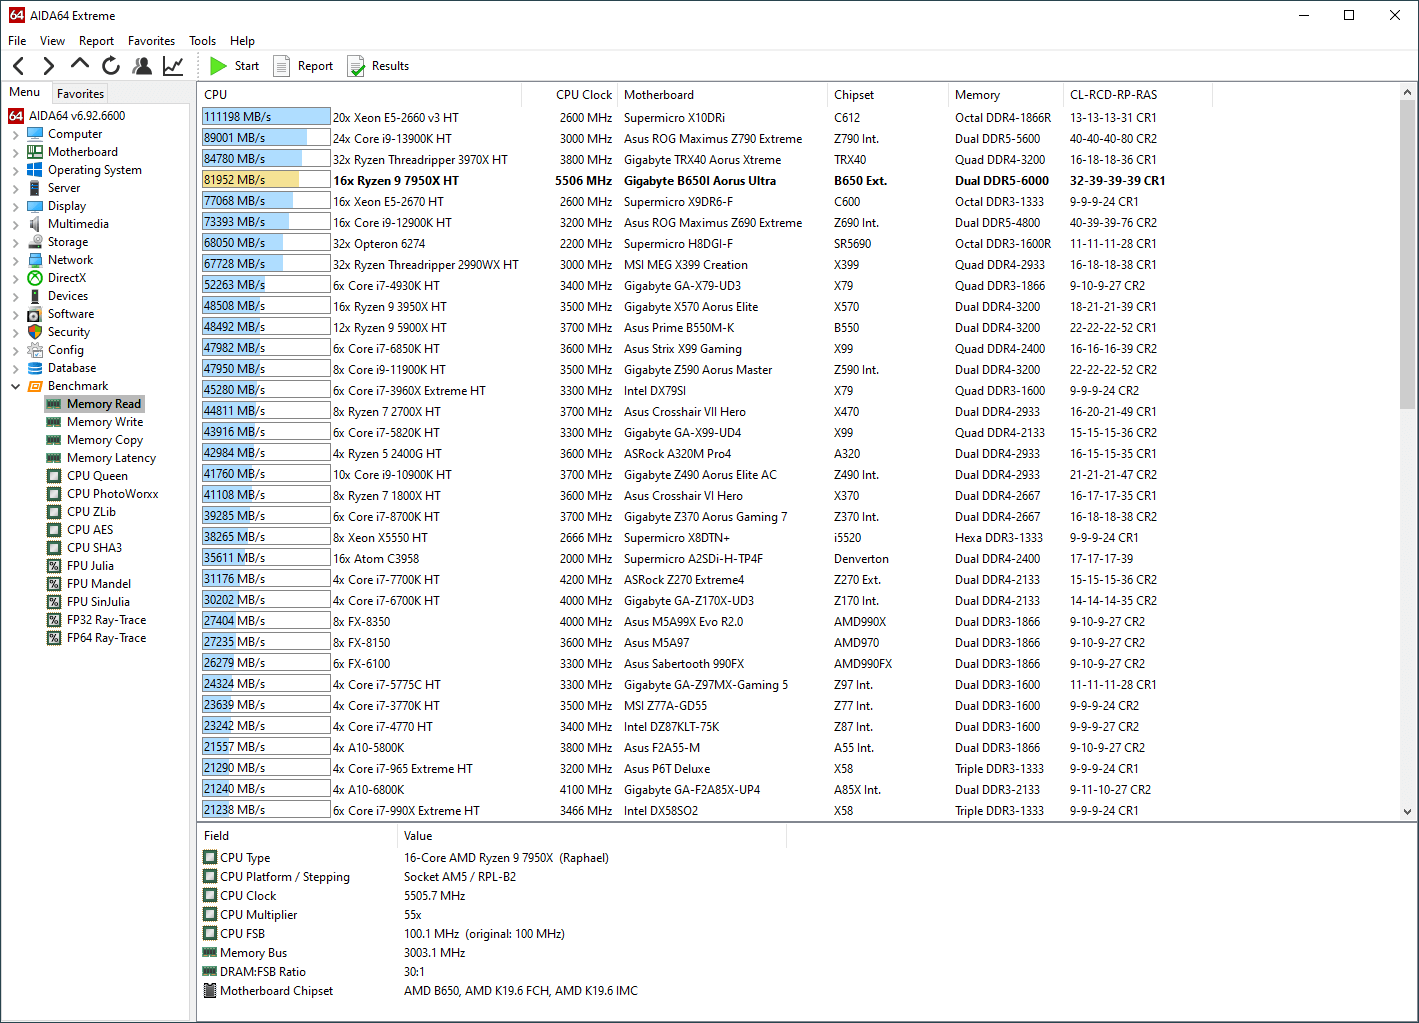Click the Database icon in the tree
The width and height of the screenshot is (1419, 1023).
click(x=36, y=368)
